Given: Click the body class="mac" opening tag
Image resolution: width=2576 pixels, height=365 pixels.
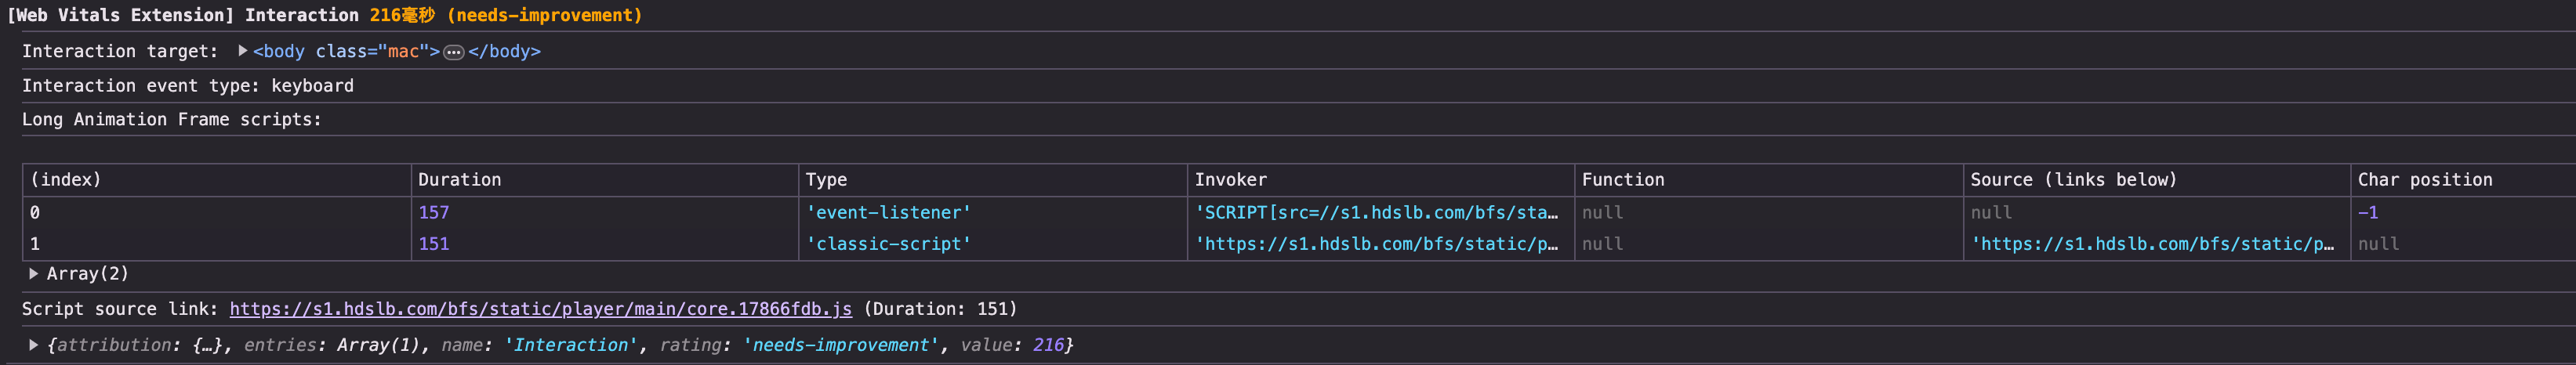Looking at the screenshot, I should point(346,52).
